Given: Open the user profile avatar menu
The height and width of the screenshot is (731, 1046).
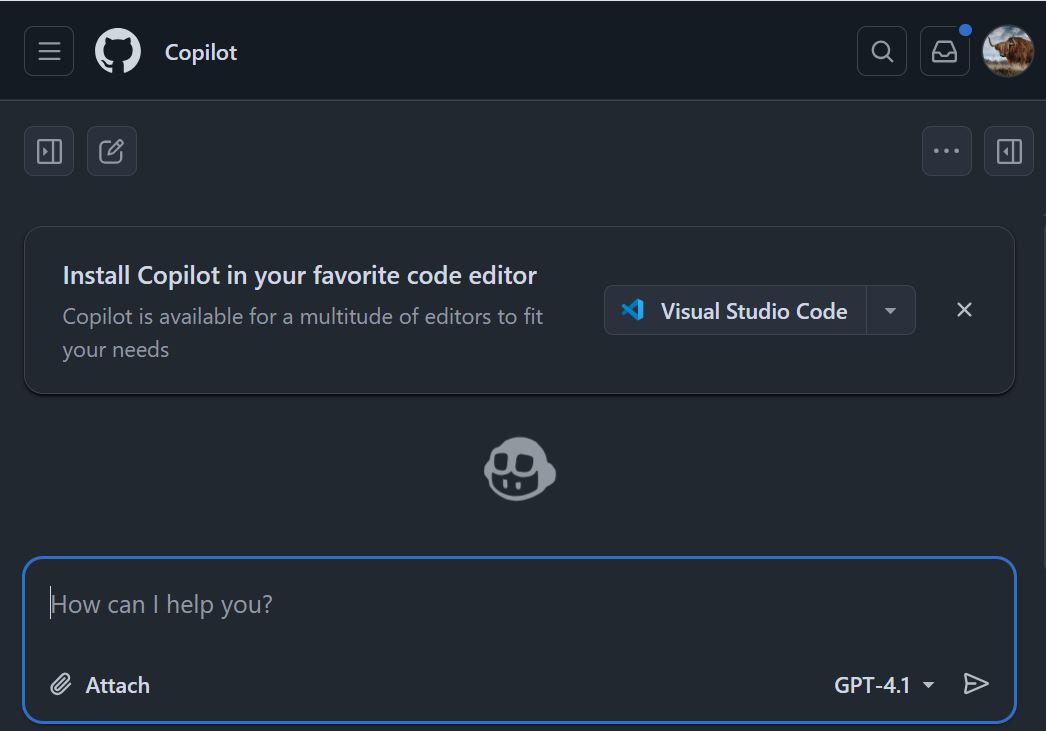Looking at the screenshot, I should click(x=1008, y=51).
